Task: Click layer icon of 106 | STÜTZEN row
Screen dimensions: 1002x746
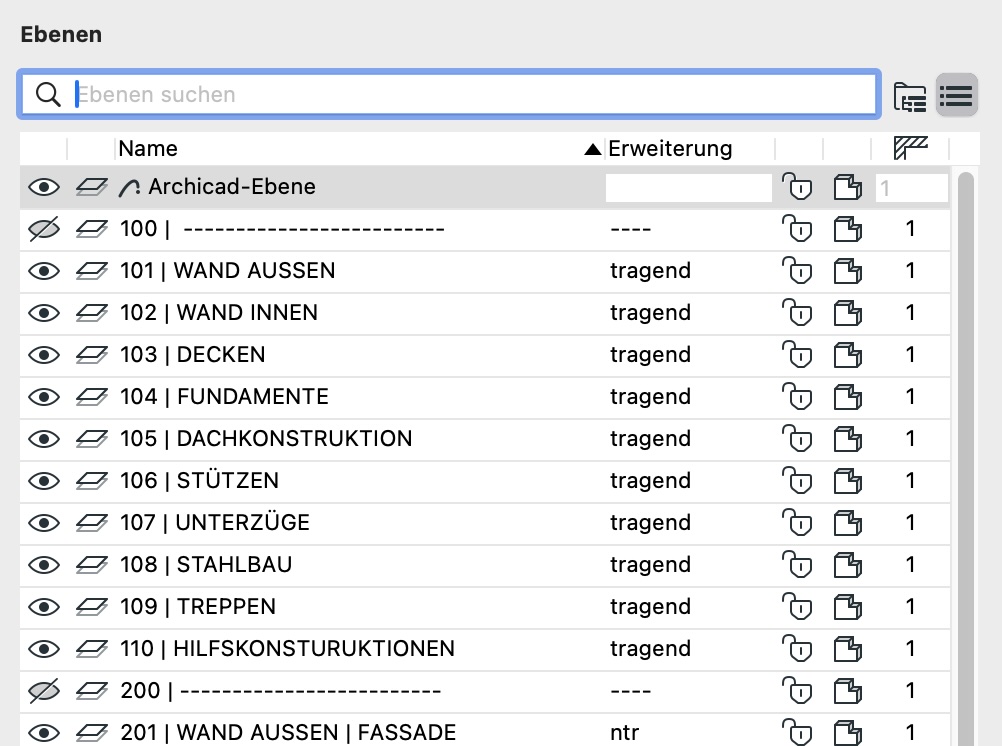Action: [x=92, y=481]
